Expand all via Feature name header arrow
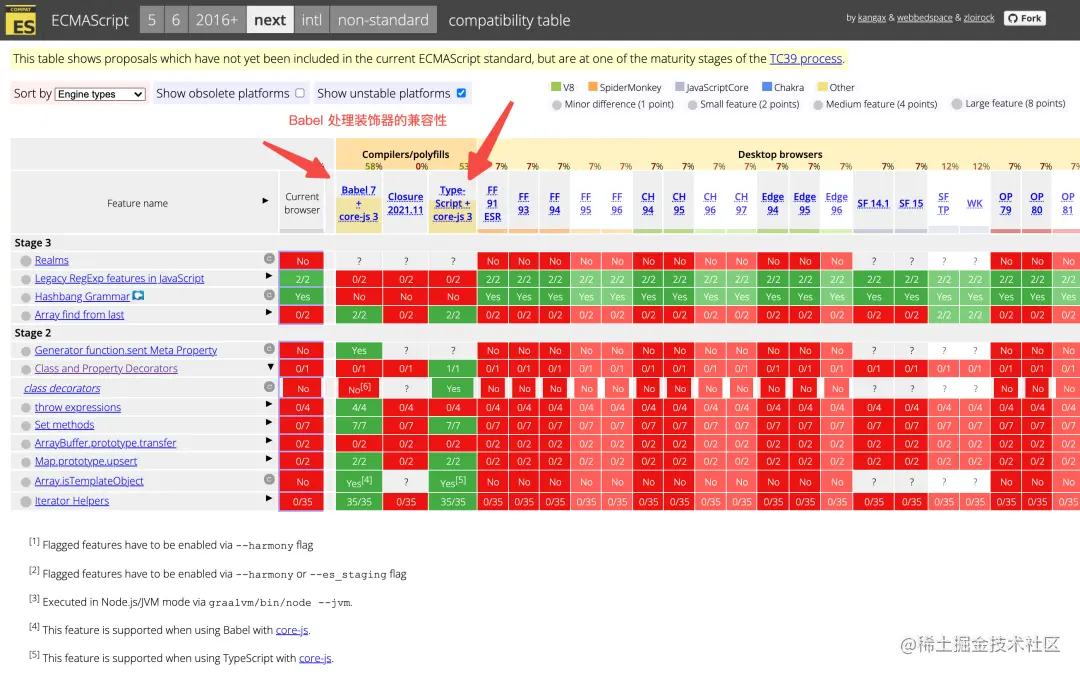1080x674 pixels. pos(265,200)
